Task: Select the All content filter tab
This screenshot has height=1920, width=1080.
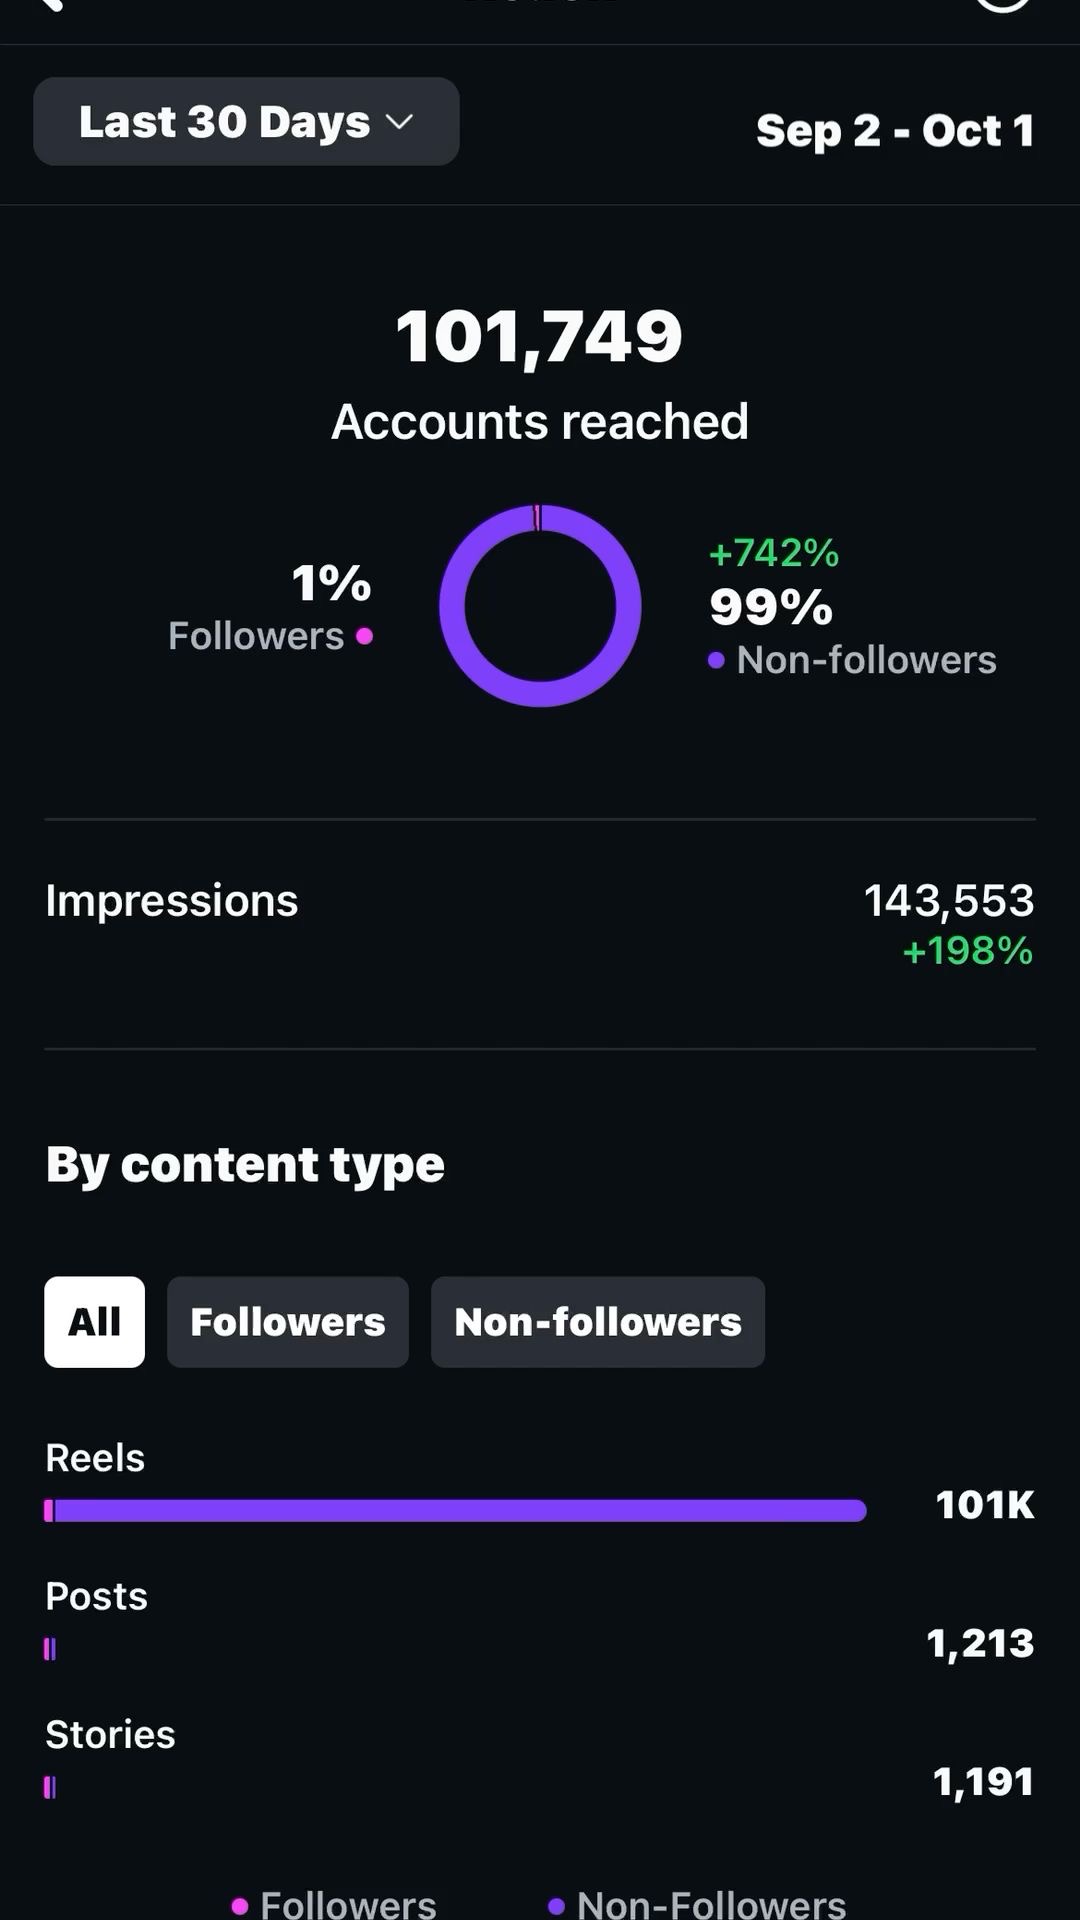Action: [94, 1322]
